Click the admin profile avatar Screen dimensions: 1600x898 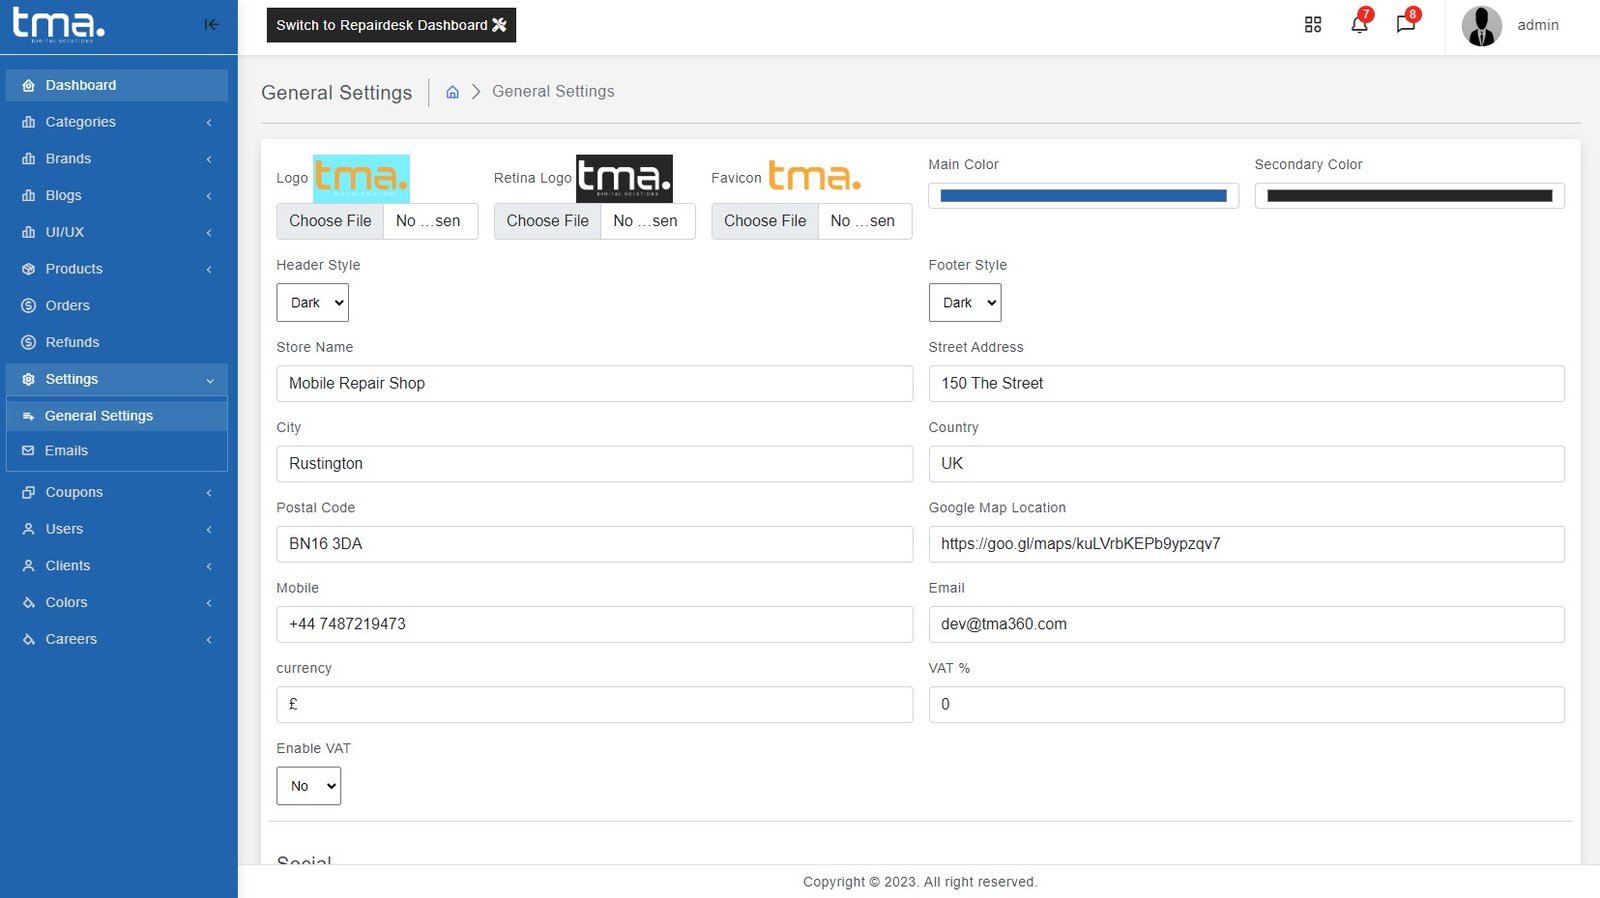(1481, 26)
